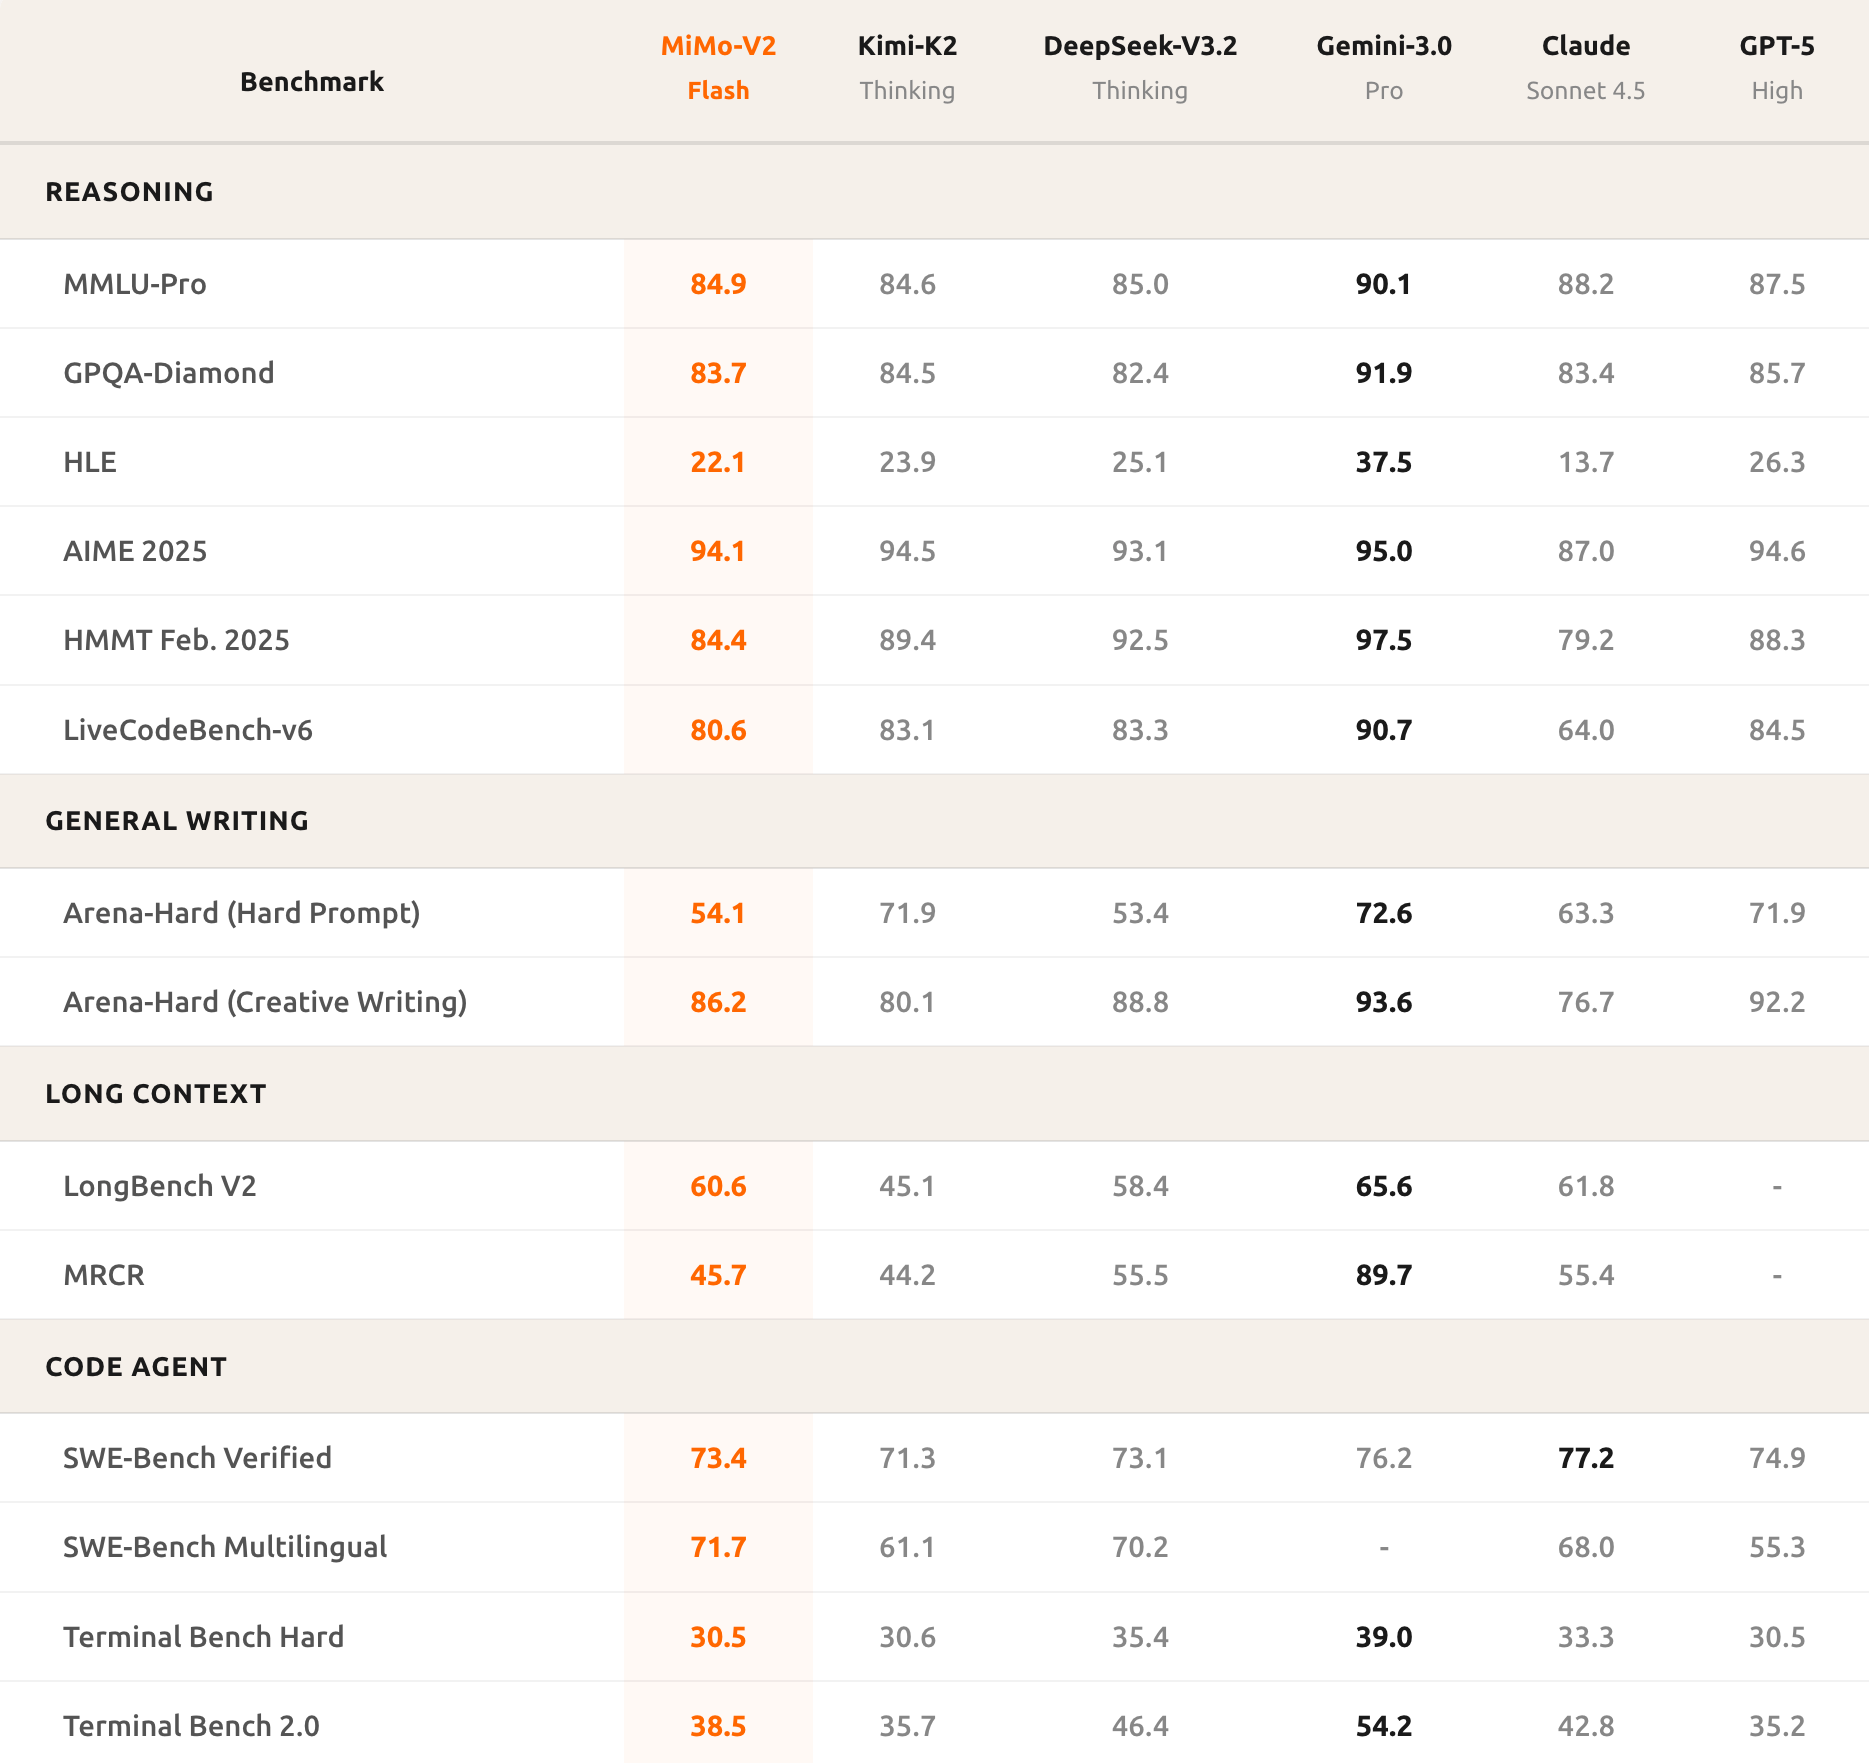Select the "DeepSeek-V3.2" column header
This screenshot has width=1870, height=1764.
point(1140,46)
